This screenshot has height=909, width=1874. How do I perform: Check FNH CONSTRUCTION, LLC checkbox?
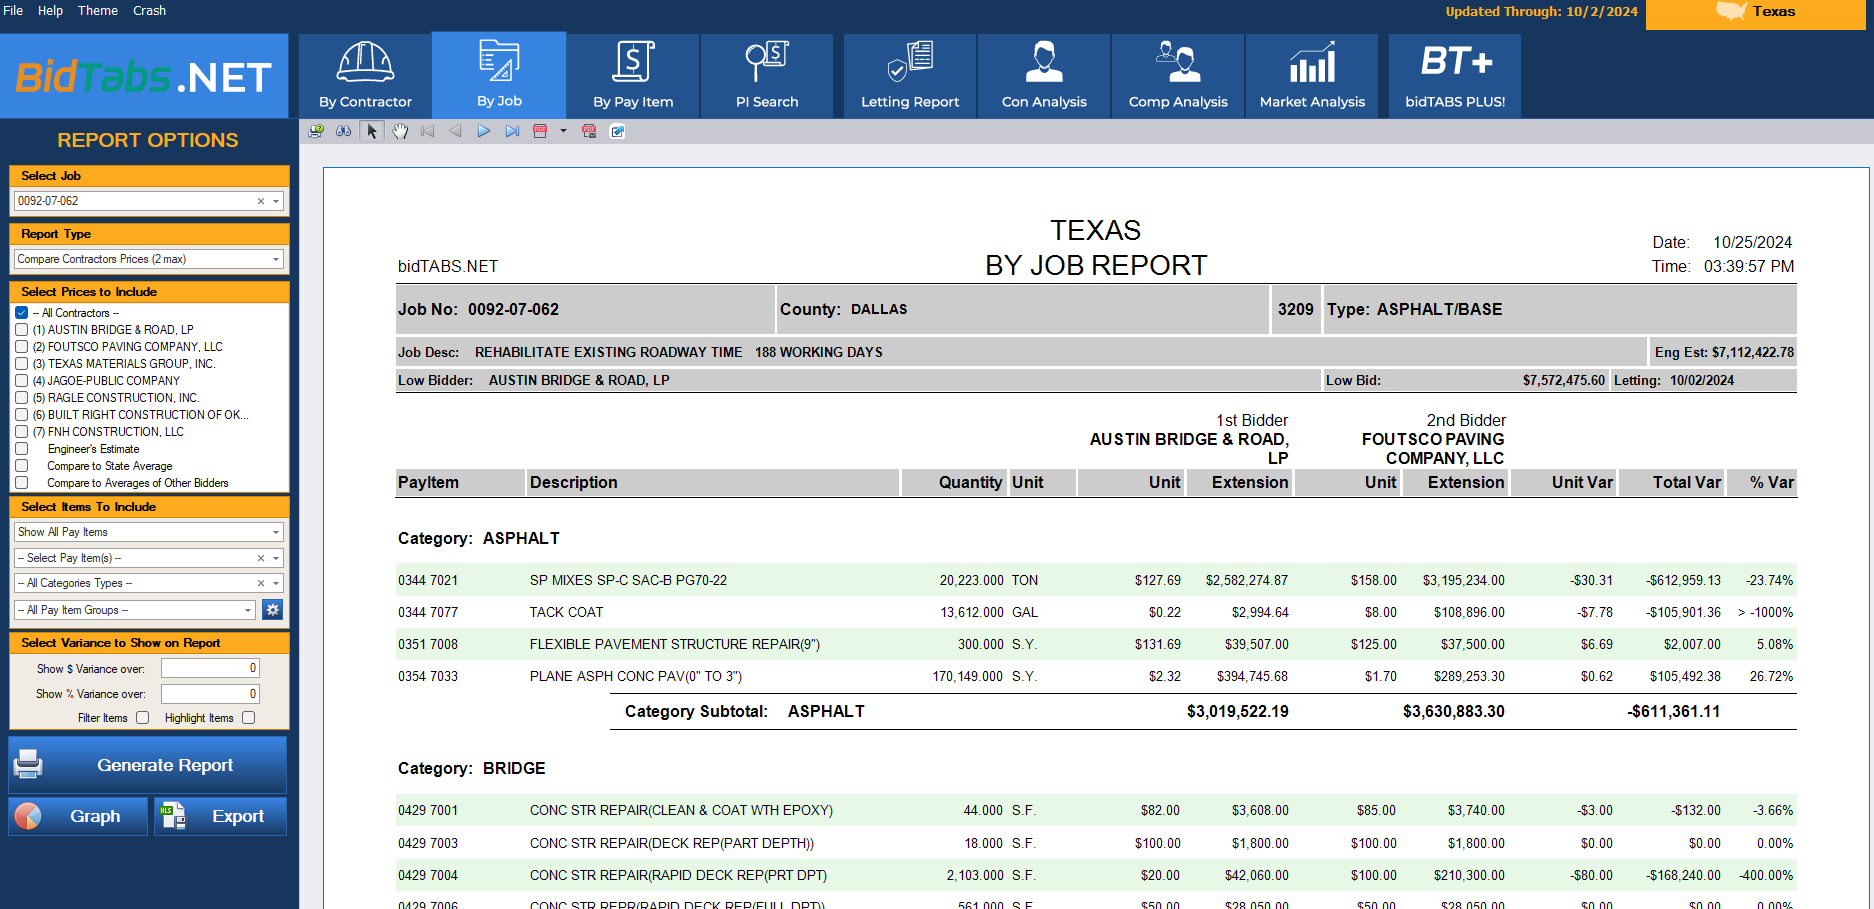point(21,432)
